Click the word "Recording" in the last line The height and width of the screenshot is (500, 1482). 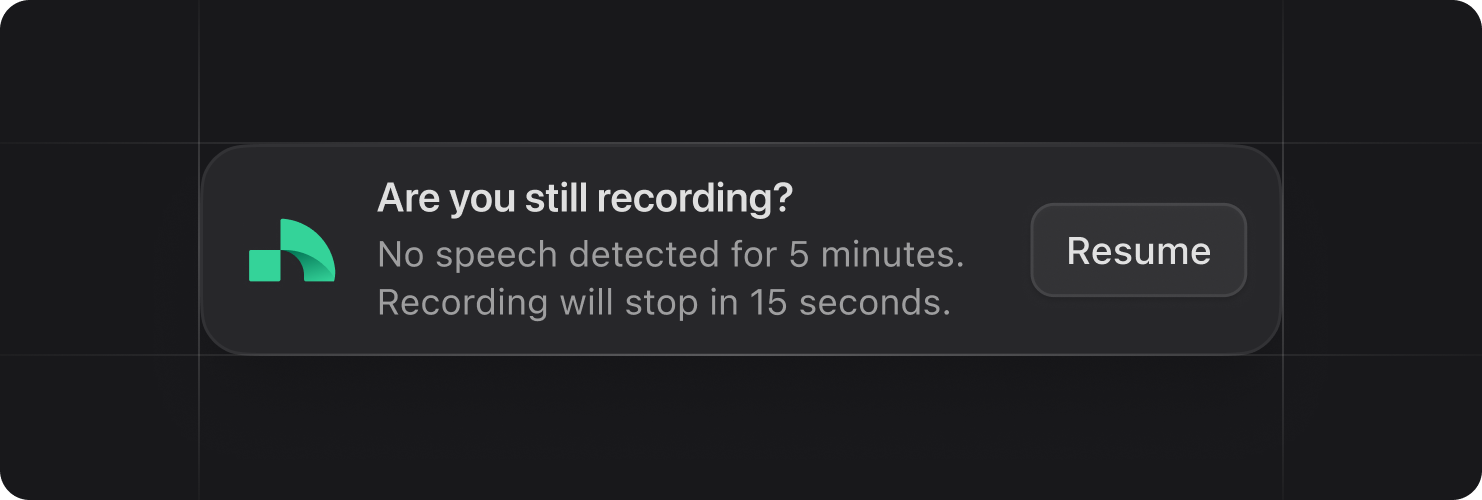[462, 303]
